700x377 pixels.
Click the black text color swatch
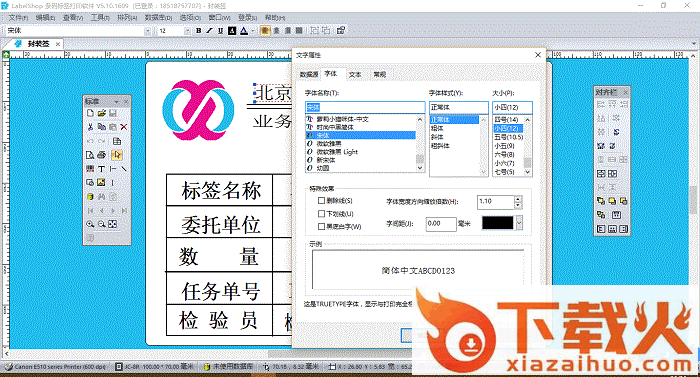(498, 222)
